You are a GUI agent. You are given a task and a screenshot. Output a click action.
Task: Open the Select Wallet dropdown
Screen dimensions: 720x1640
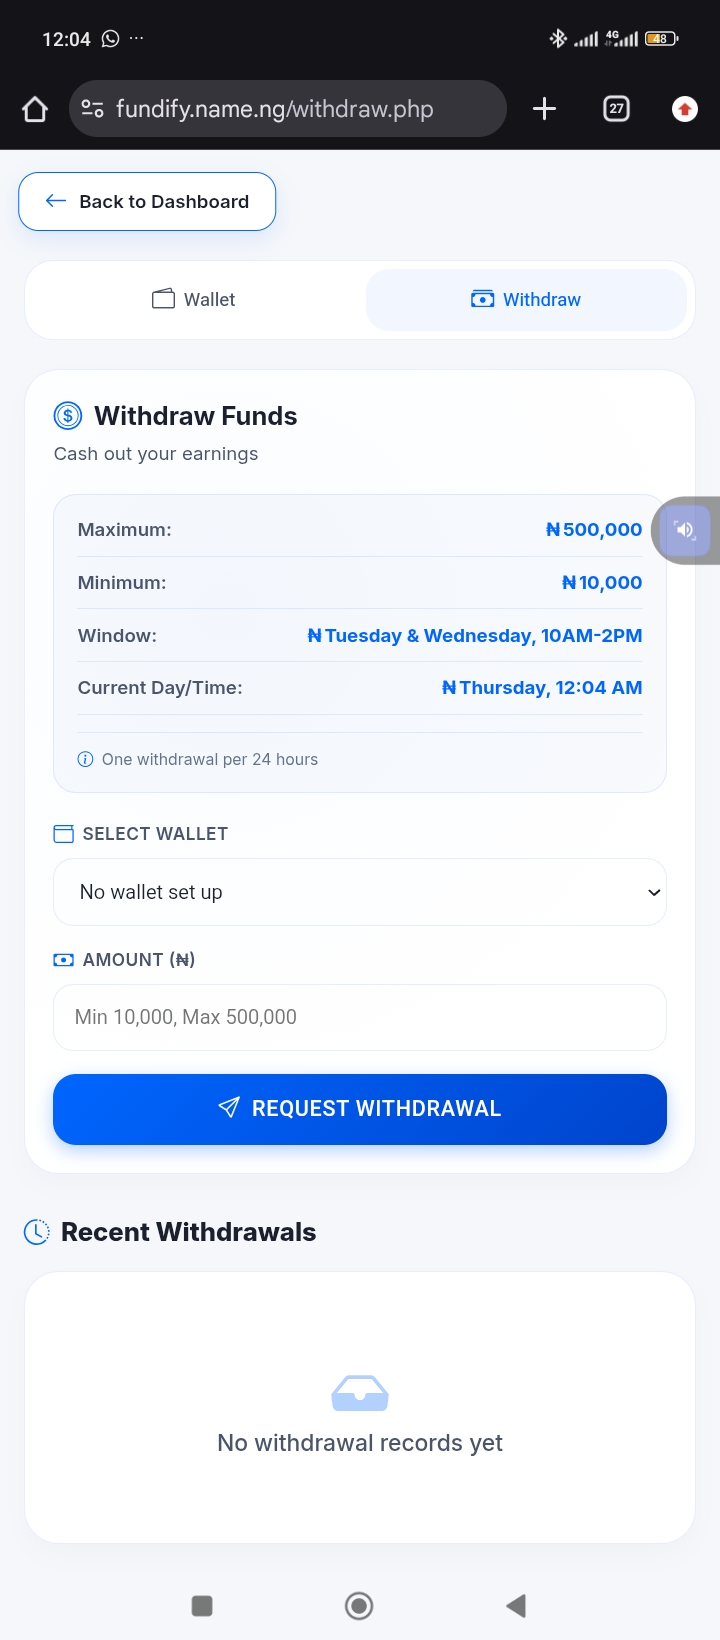coord(360,892)
